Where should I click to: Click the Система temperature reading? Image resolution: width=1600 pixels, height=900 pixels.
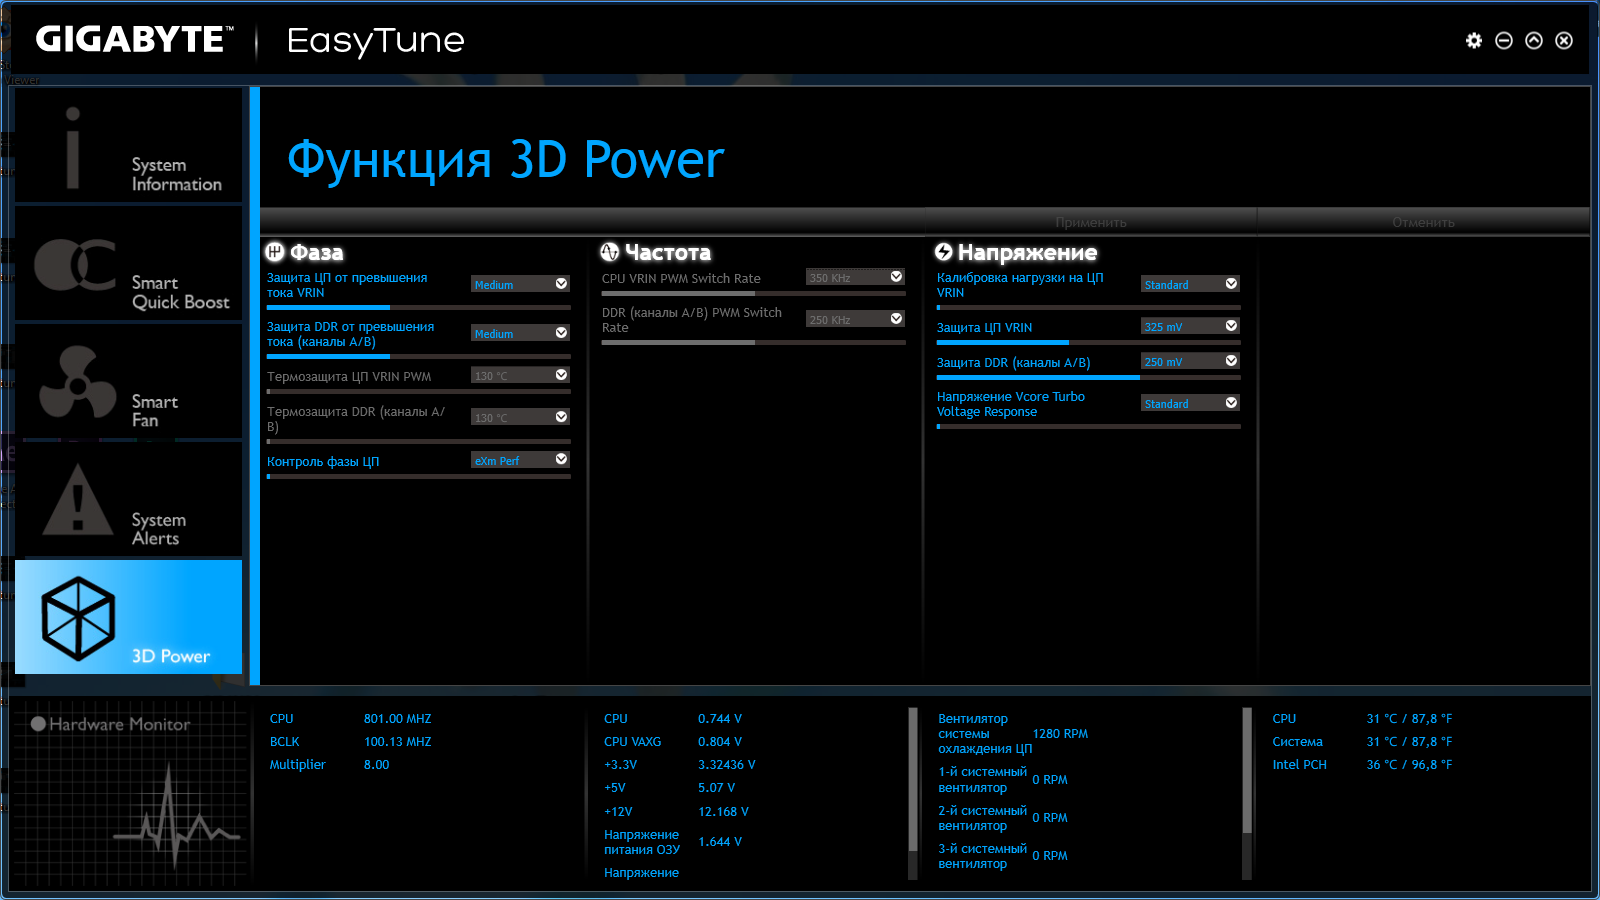tap(1410, 742)
